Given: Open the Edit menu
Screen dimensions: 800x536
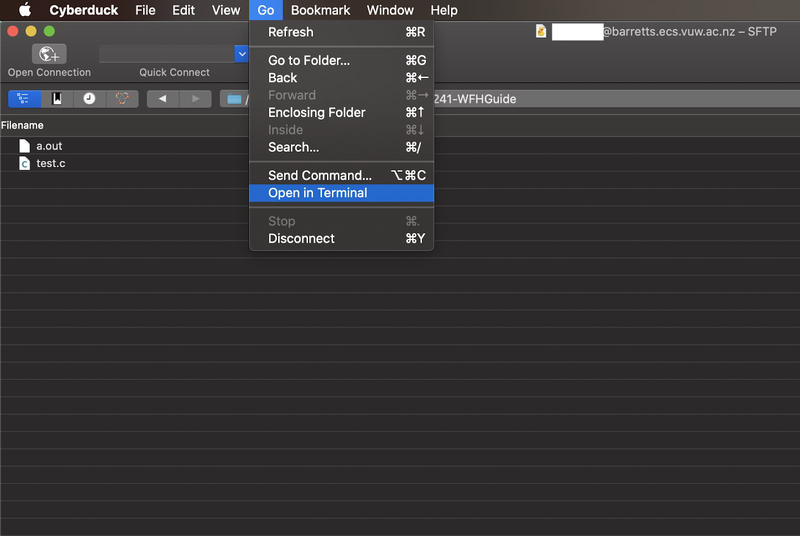Looking at the screenshot, I should [x=183, y=10].
